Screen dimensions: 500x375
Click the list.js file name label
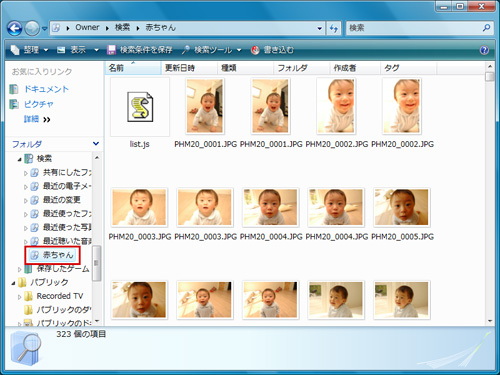tap(140, 144)
